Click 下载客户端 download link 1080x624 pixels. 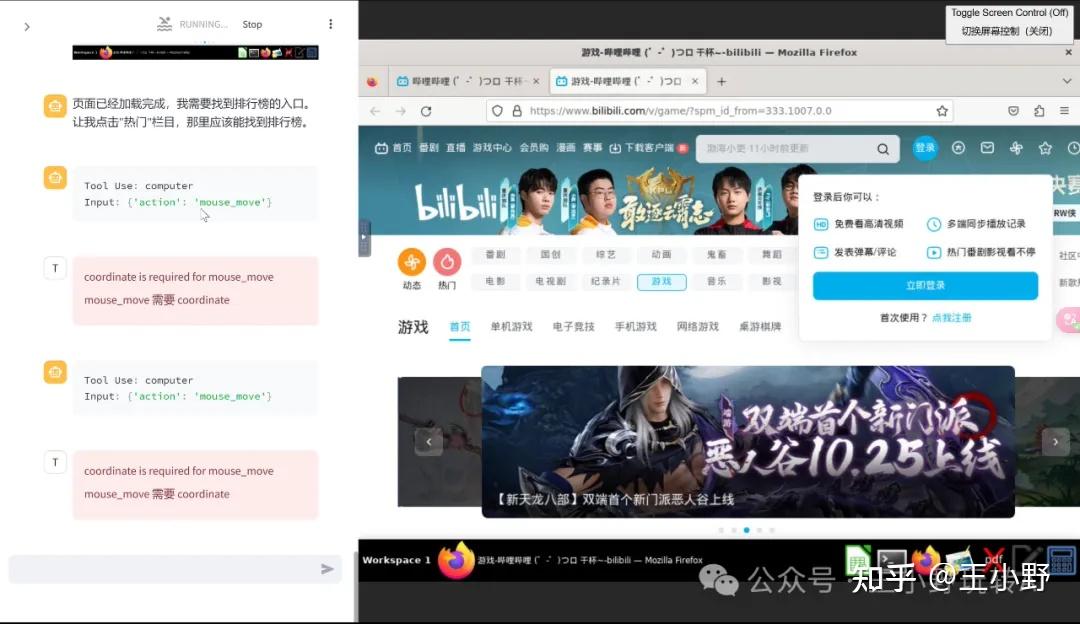(648, 148)
